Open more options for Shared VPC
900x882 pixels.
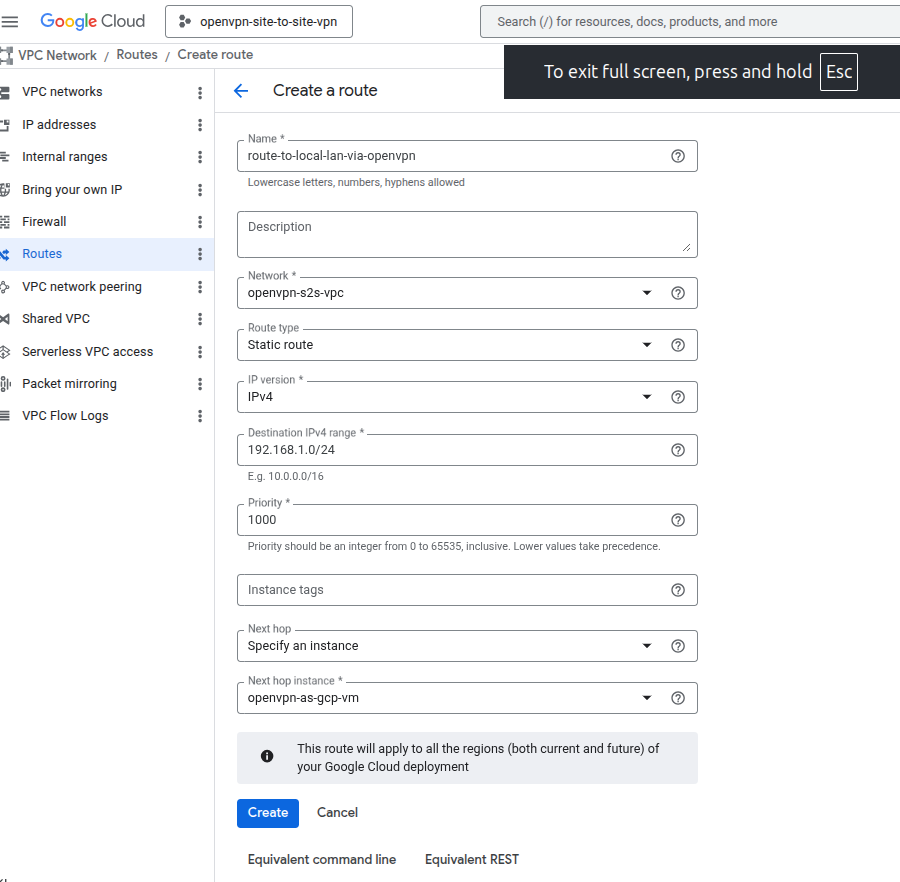click(x=200, y=318)
